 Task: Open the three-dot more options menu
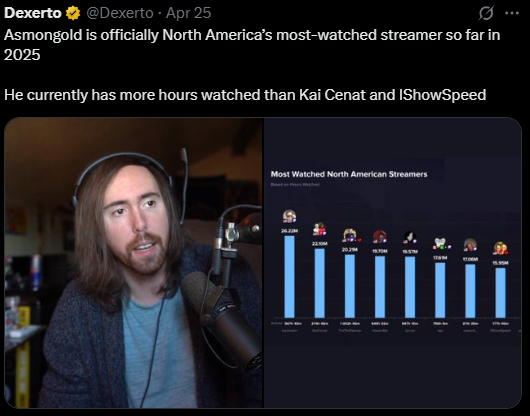pyautogui.click(x=512, y=13)
